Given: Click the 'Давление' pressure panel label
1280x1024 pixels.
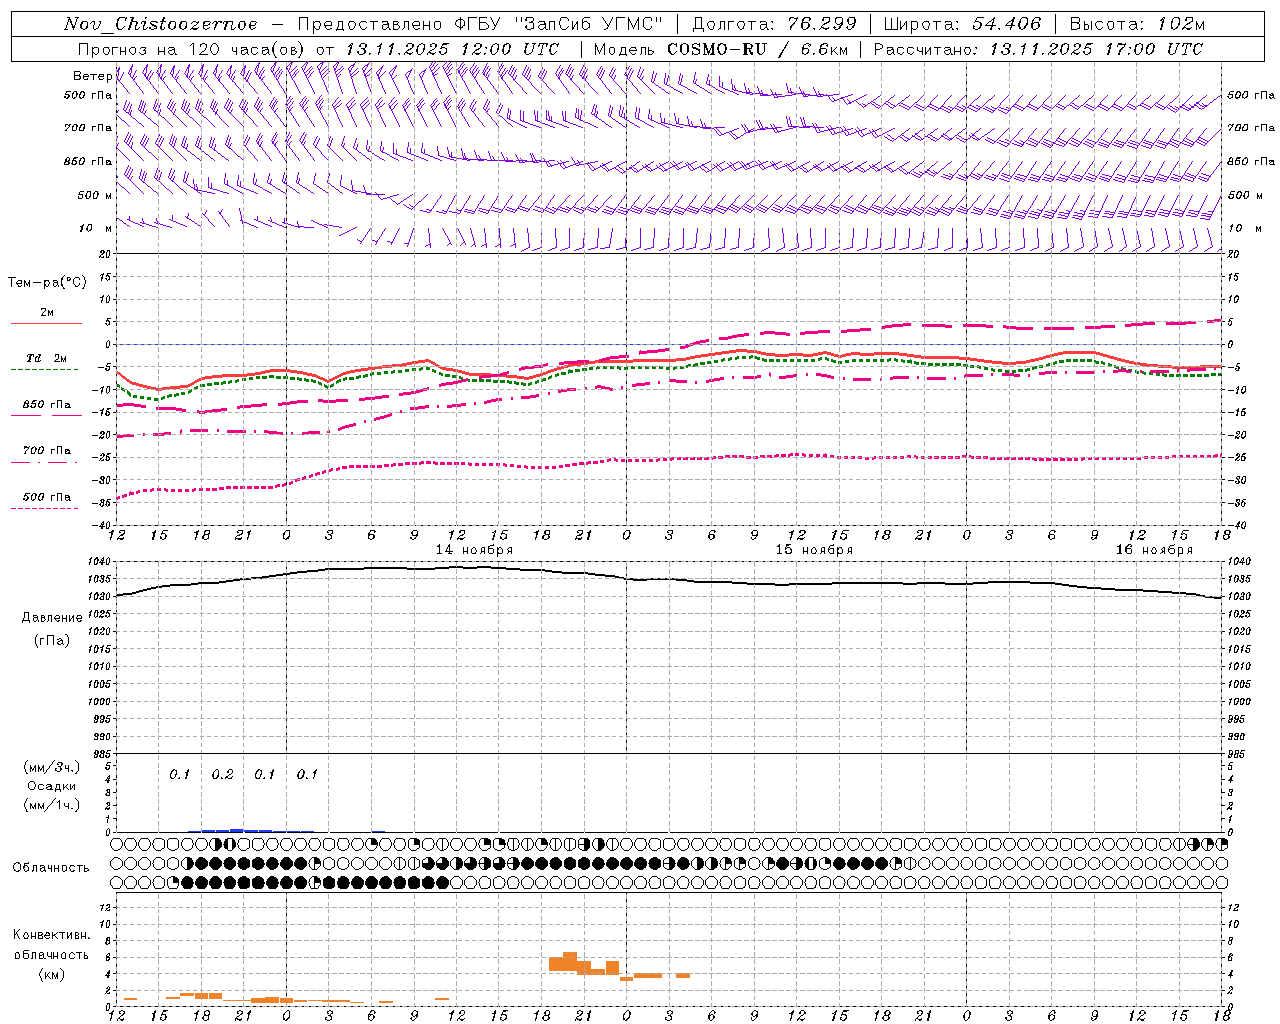Looking at the screenshot, I should 52,618.
